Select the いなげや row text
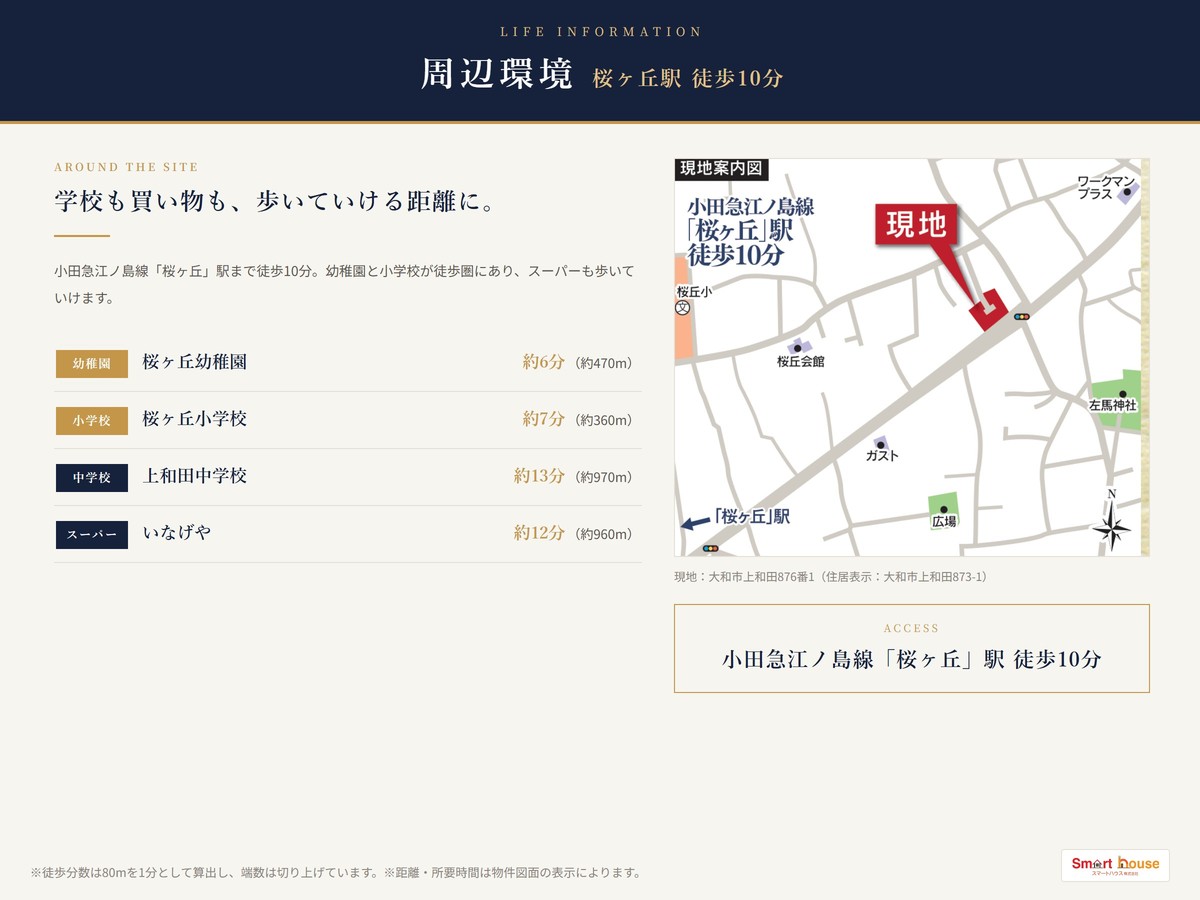This screenshot has height=900, width=1200. 177,533
